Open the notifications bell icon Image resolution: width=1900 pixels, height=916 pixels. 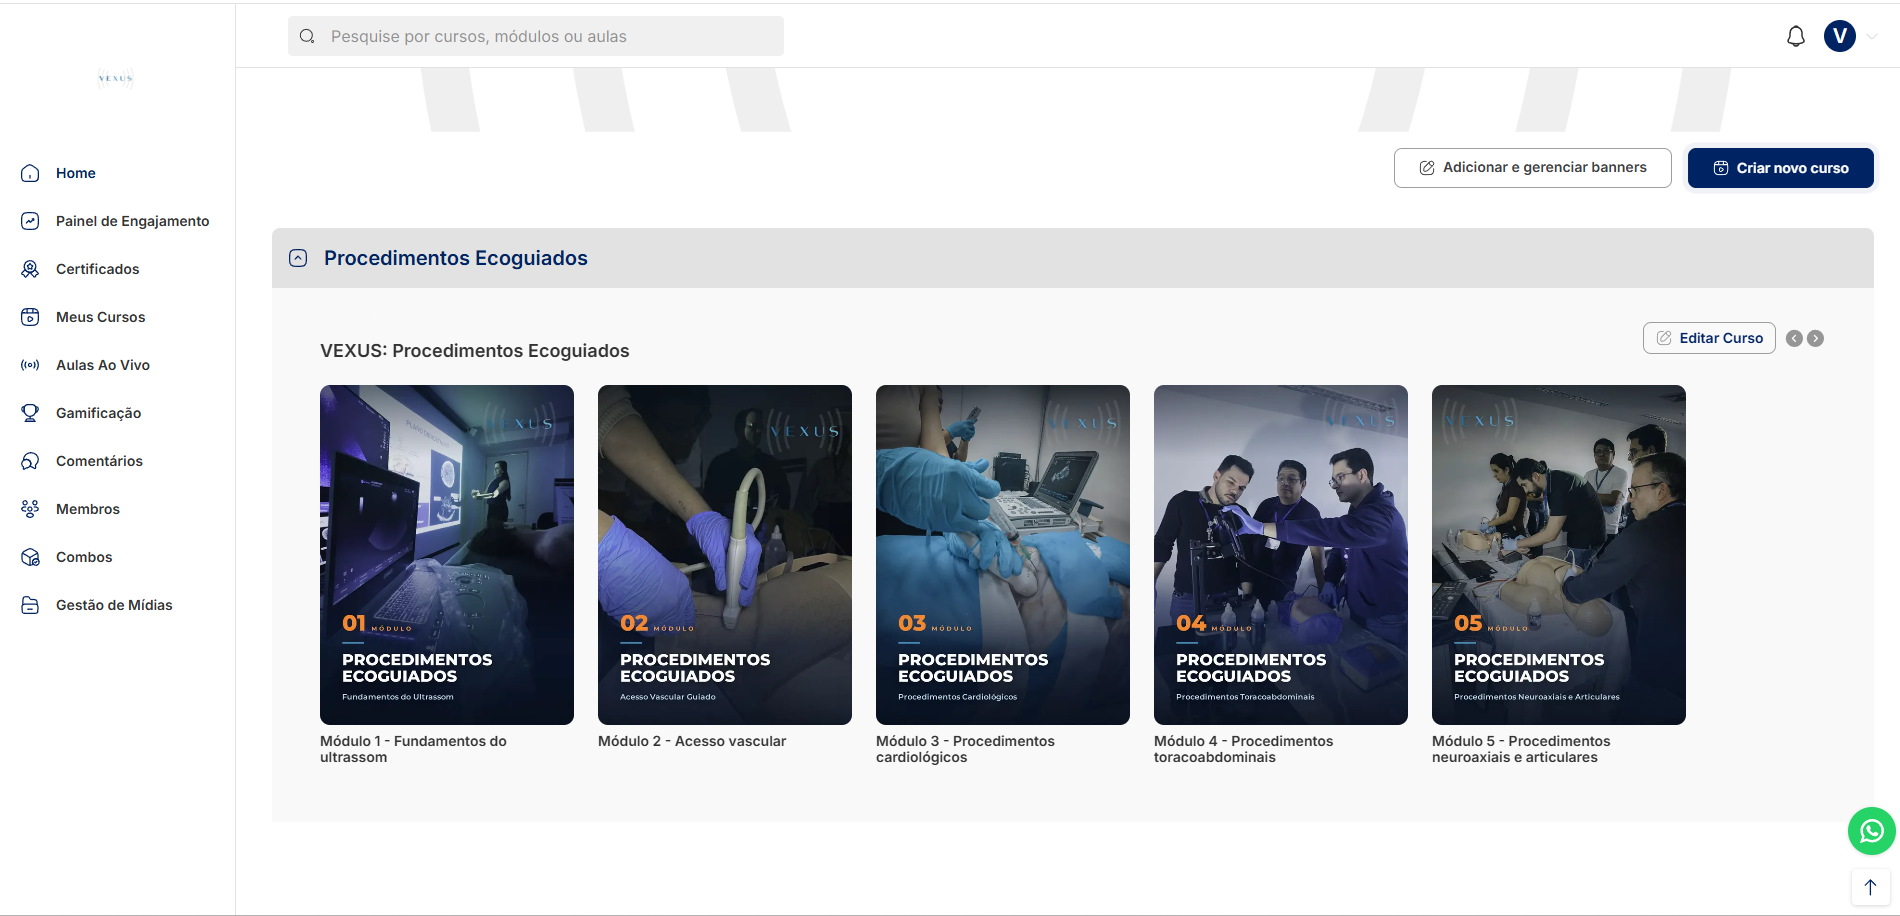click(1796, 37)
